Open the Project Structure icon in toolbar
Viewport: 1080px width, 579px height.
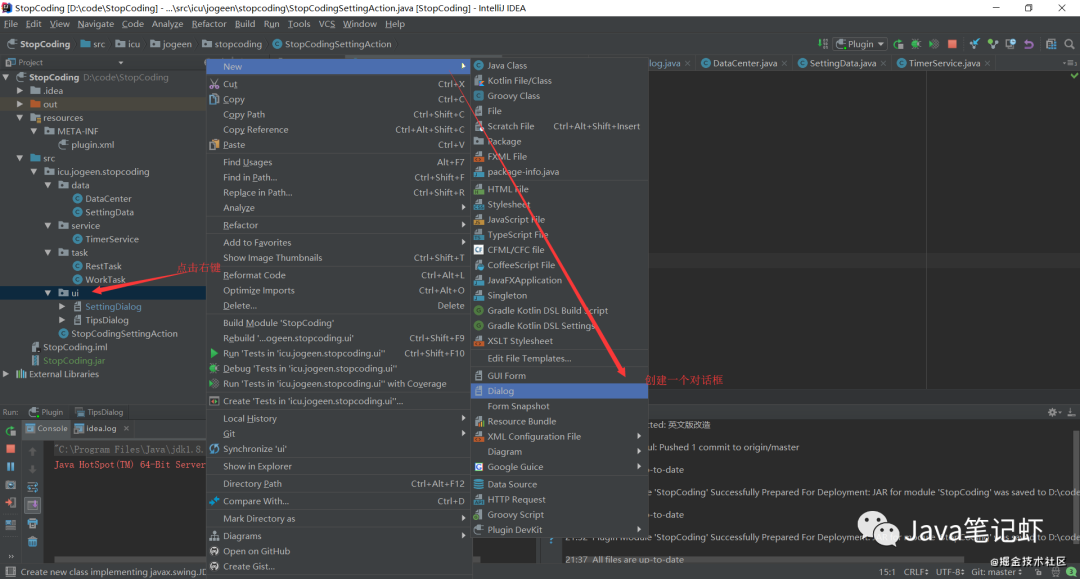1051,44
